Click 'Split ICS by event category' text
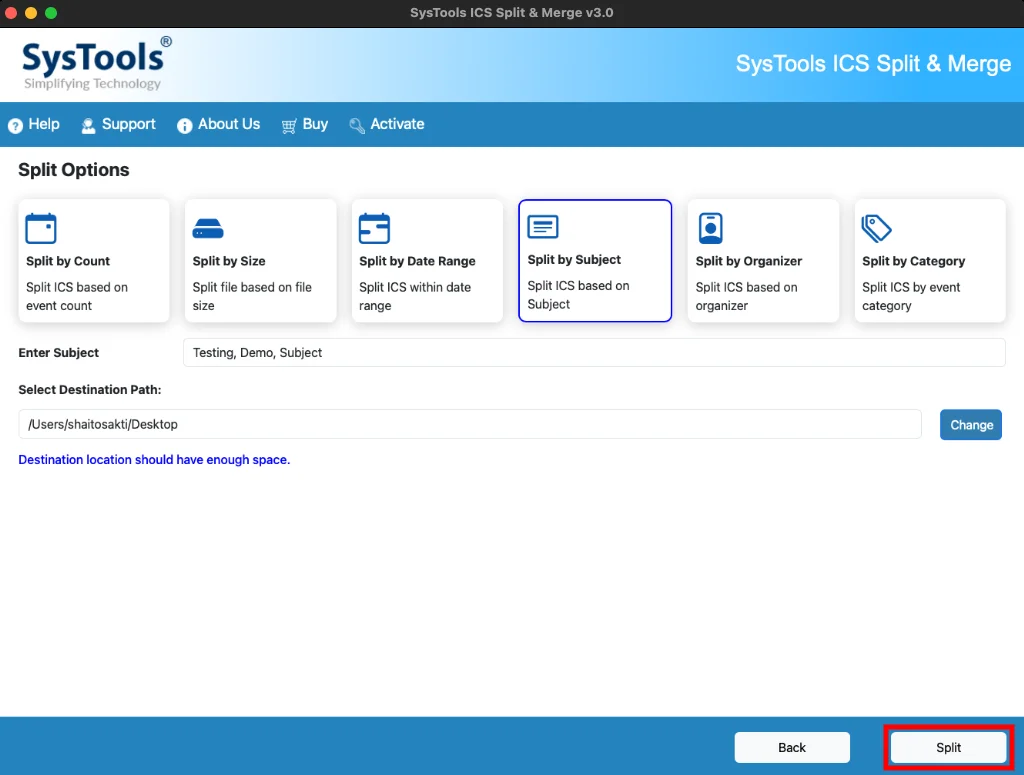Image resolution: width=1024 pixels, height=775 pixels. pyautogui.click(x=911, y=296)
